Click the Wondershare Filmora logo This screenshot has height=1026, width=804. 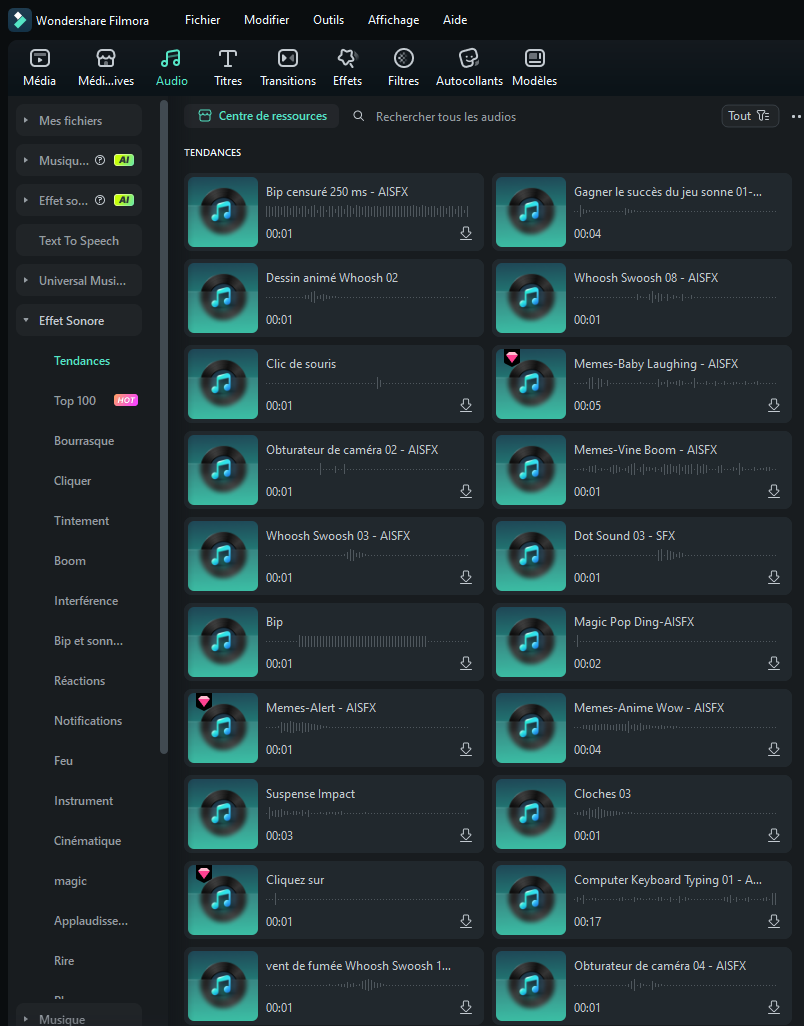pos(20,20)
